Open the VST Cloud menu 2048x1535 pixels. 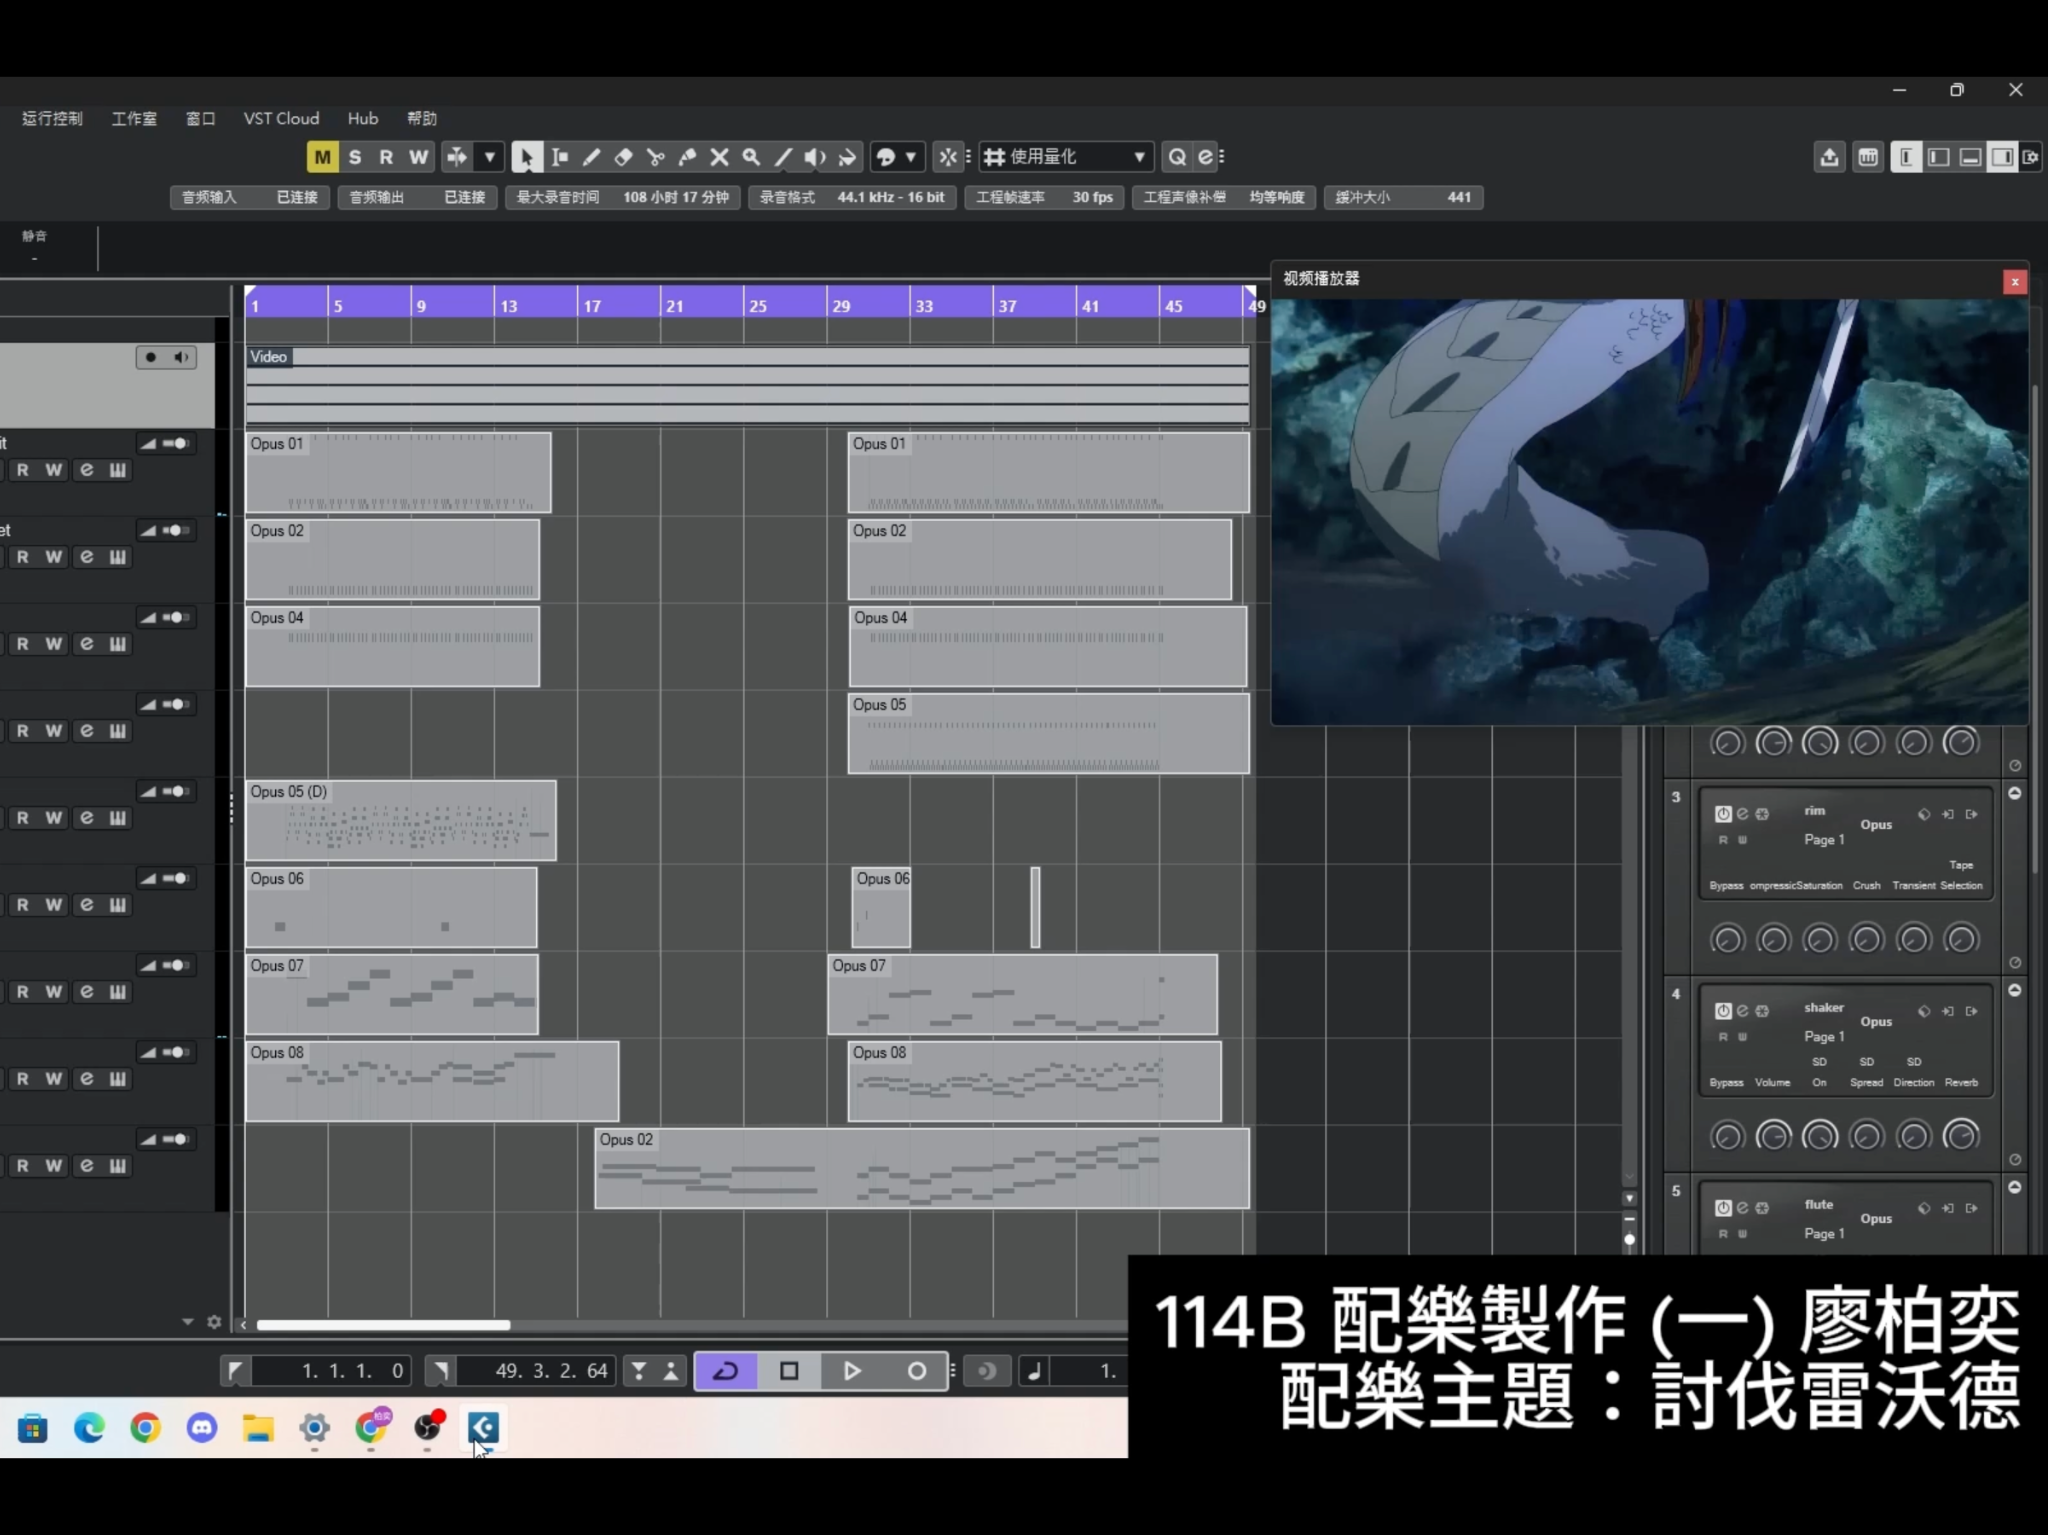tap(281, 118)
